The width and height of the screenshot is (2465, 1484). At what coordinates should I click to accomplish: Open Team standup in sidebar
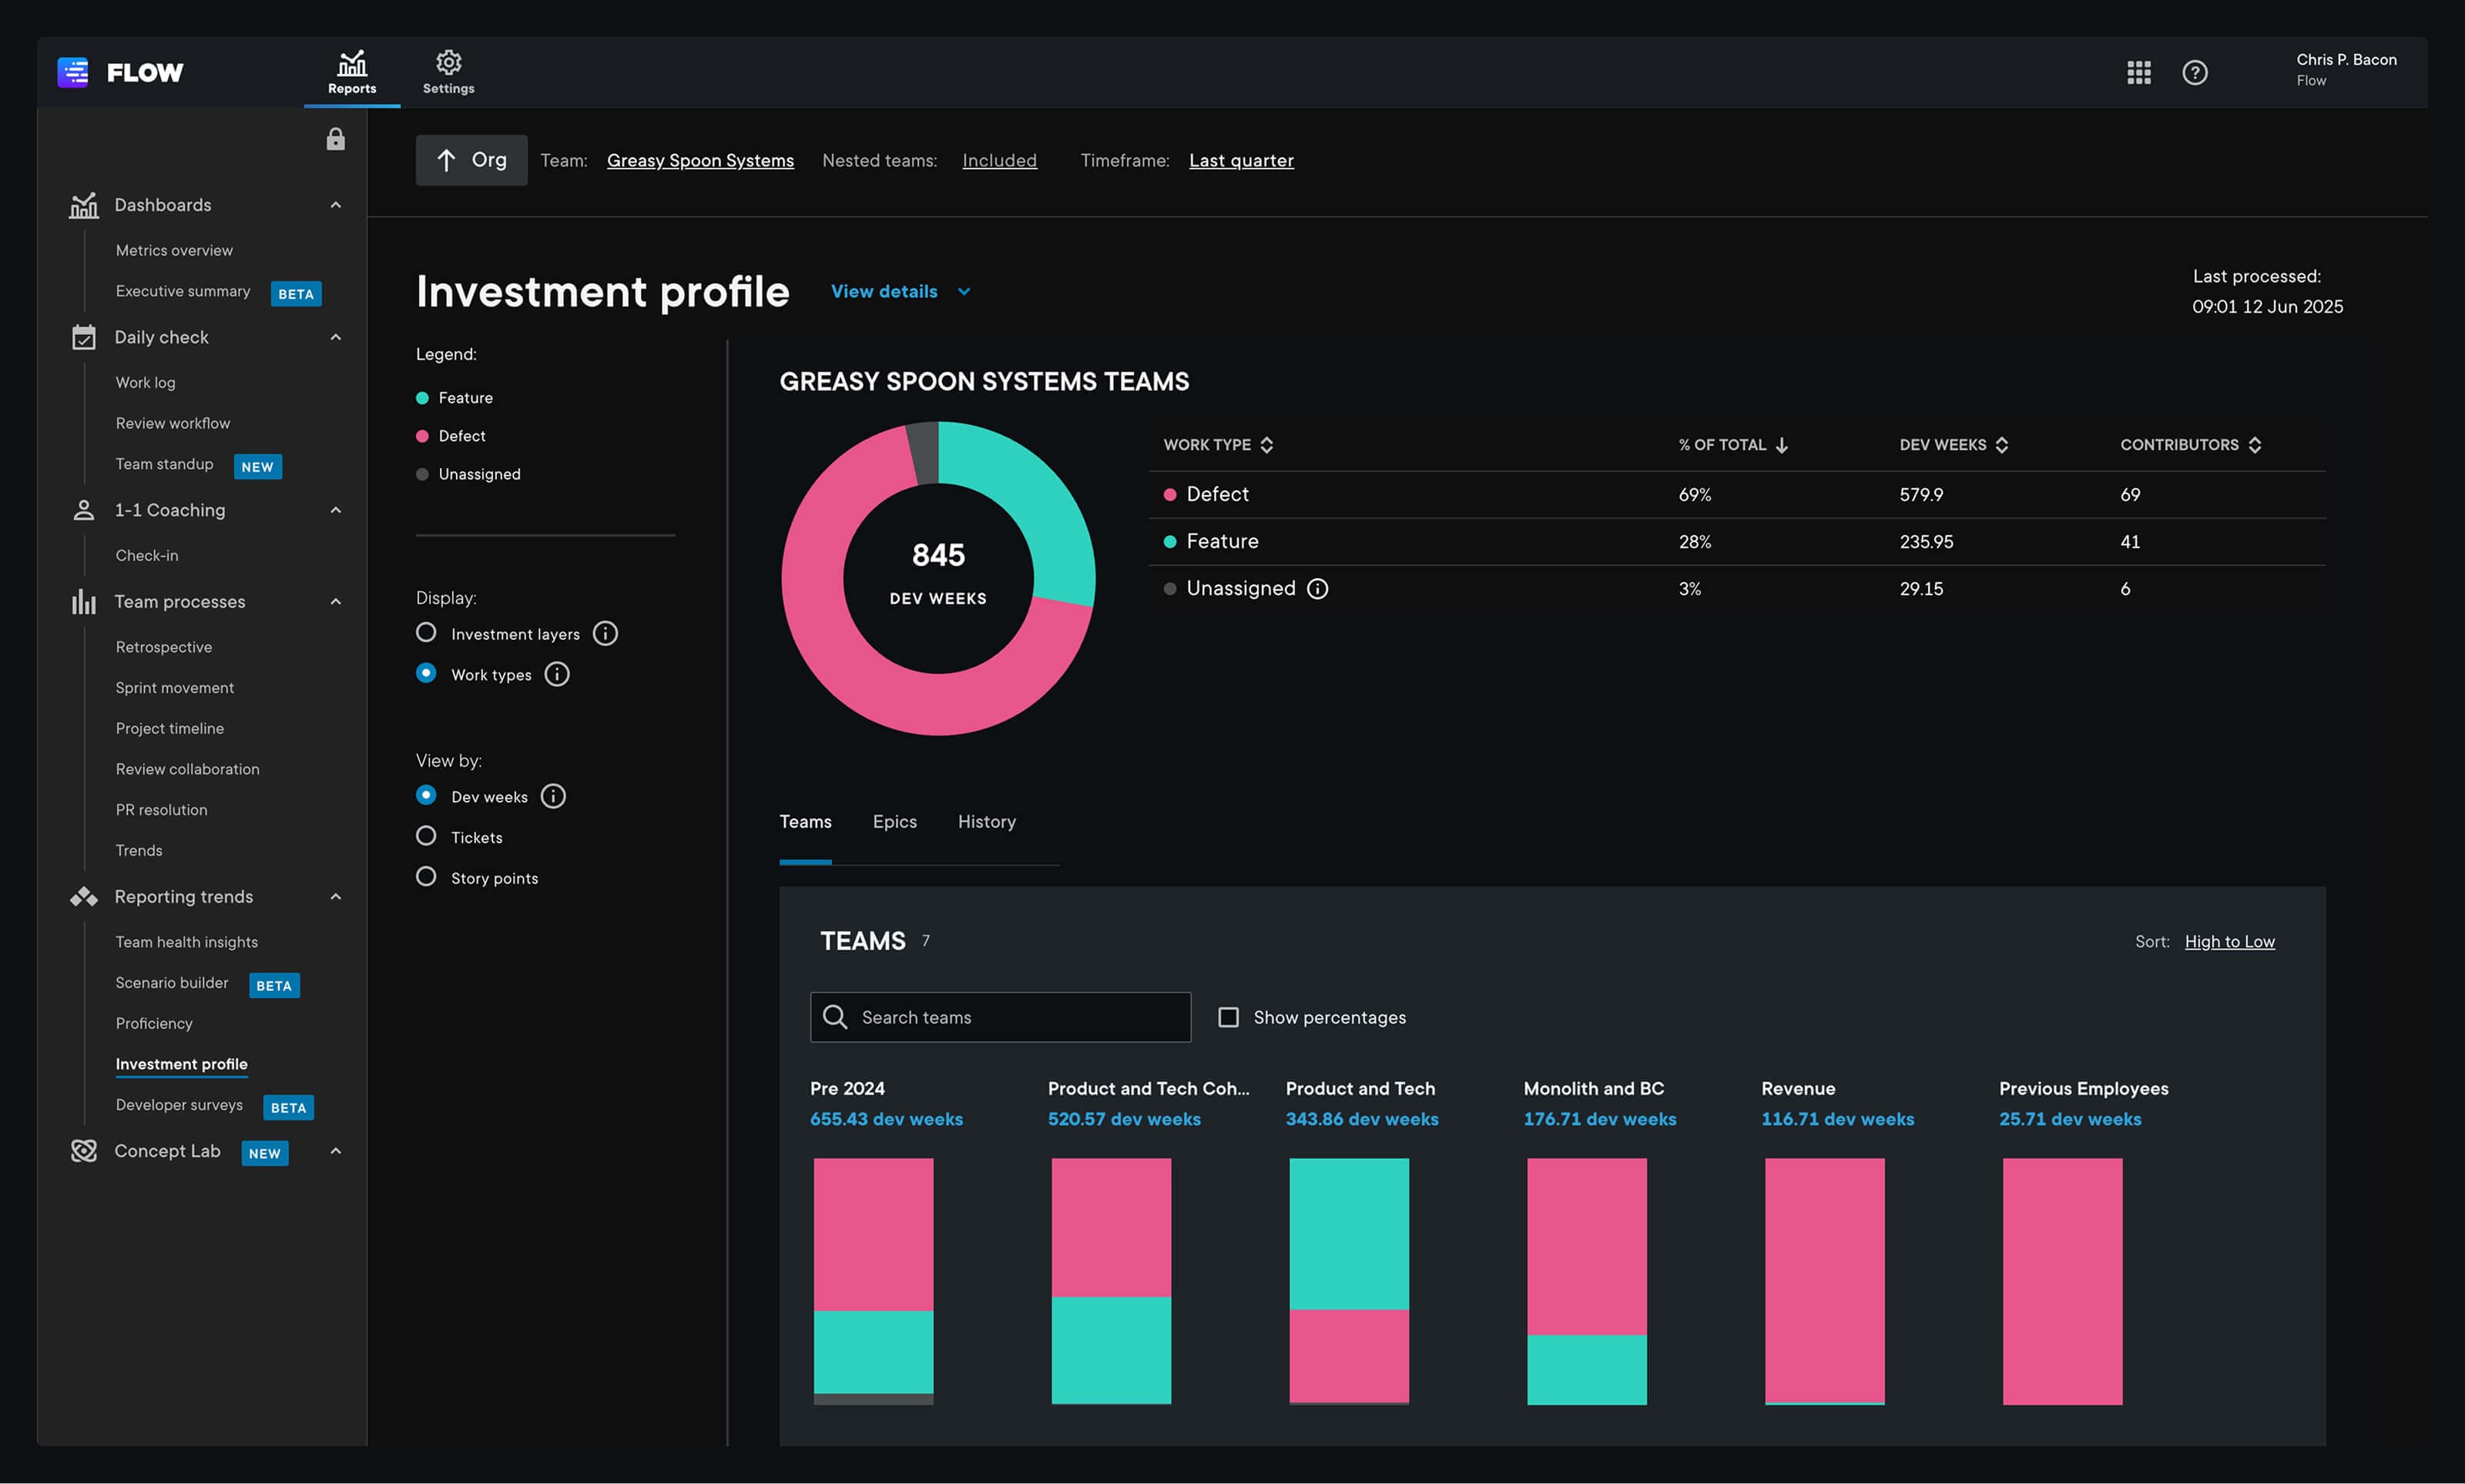click(164, 464)
